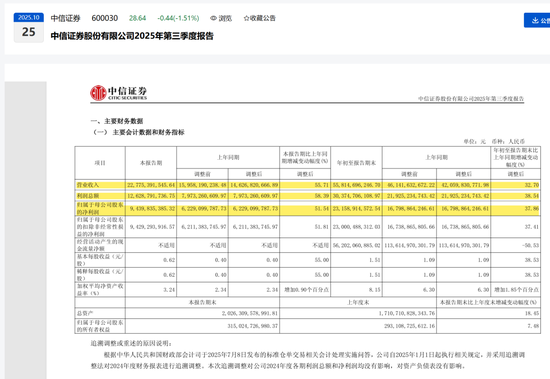This screenshot has height=379, width=550.
Task: Open the 中信证券 stock name link
Action: click(x=66, y=18)
